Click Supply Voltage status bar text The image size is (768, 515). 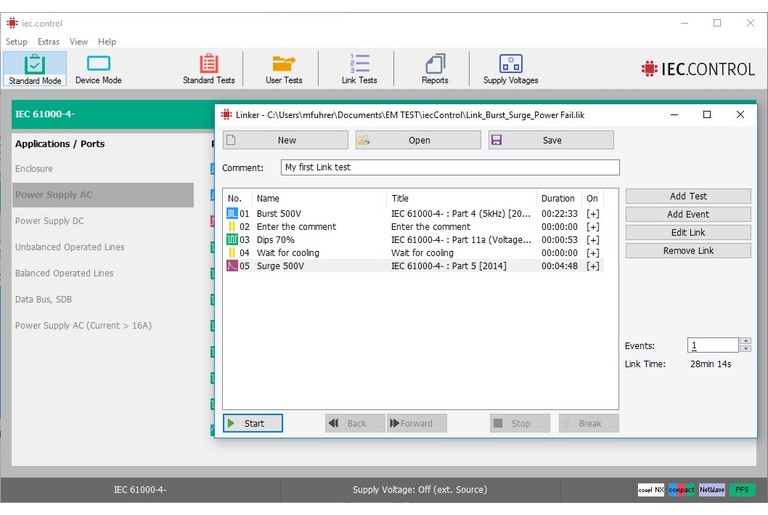(420, 490)
